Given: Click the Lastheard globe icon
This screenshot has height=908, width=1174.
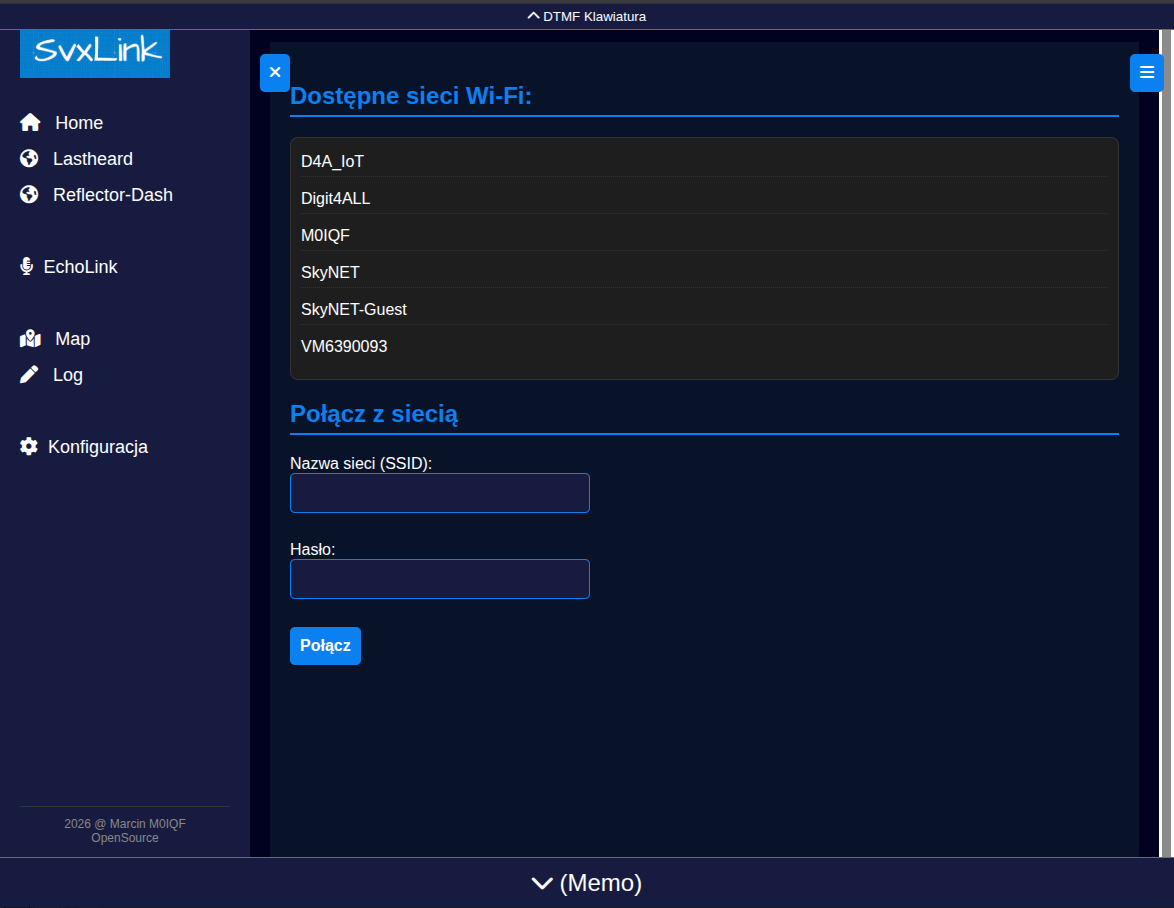Looking at the screenshot, I should point(29,159).
